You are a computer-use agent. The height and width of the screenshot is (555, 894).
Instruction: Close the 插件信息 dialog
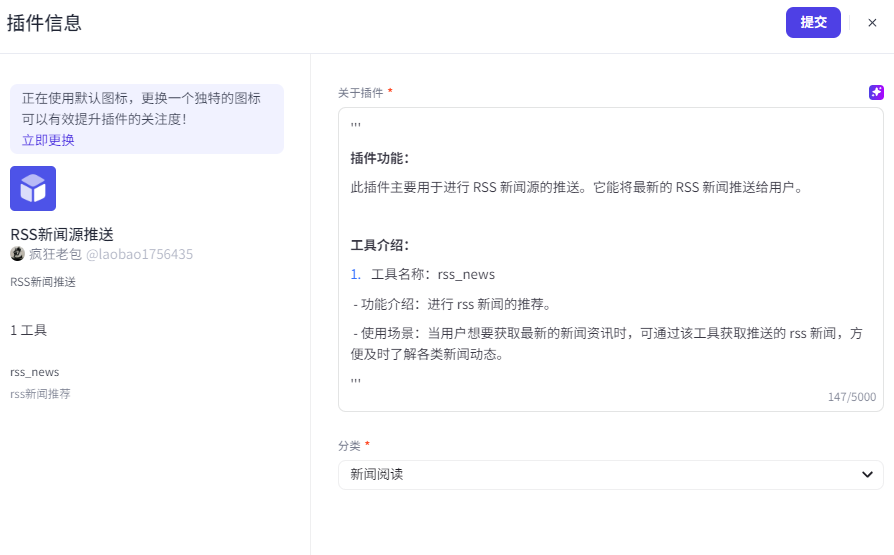click(x=872, y=23)
